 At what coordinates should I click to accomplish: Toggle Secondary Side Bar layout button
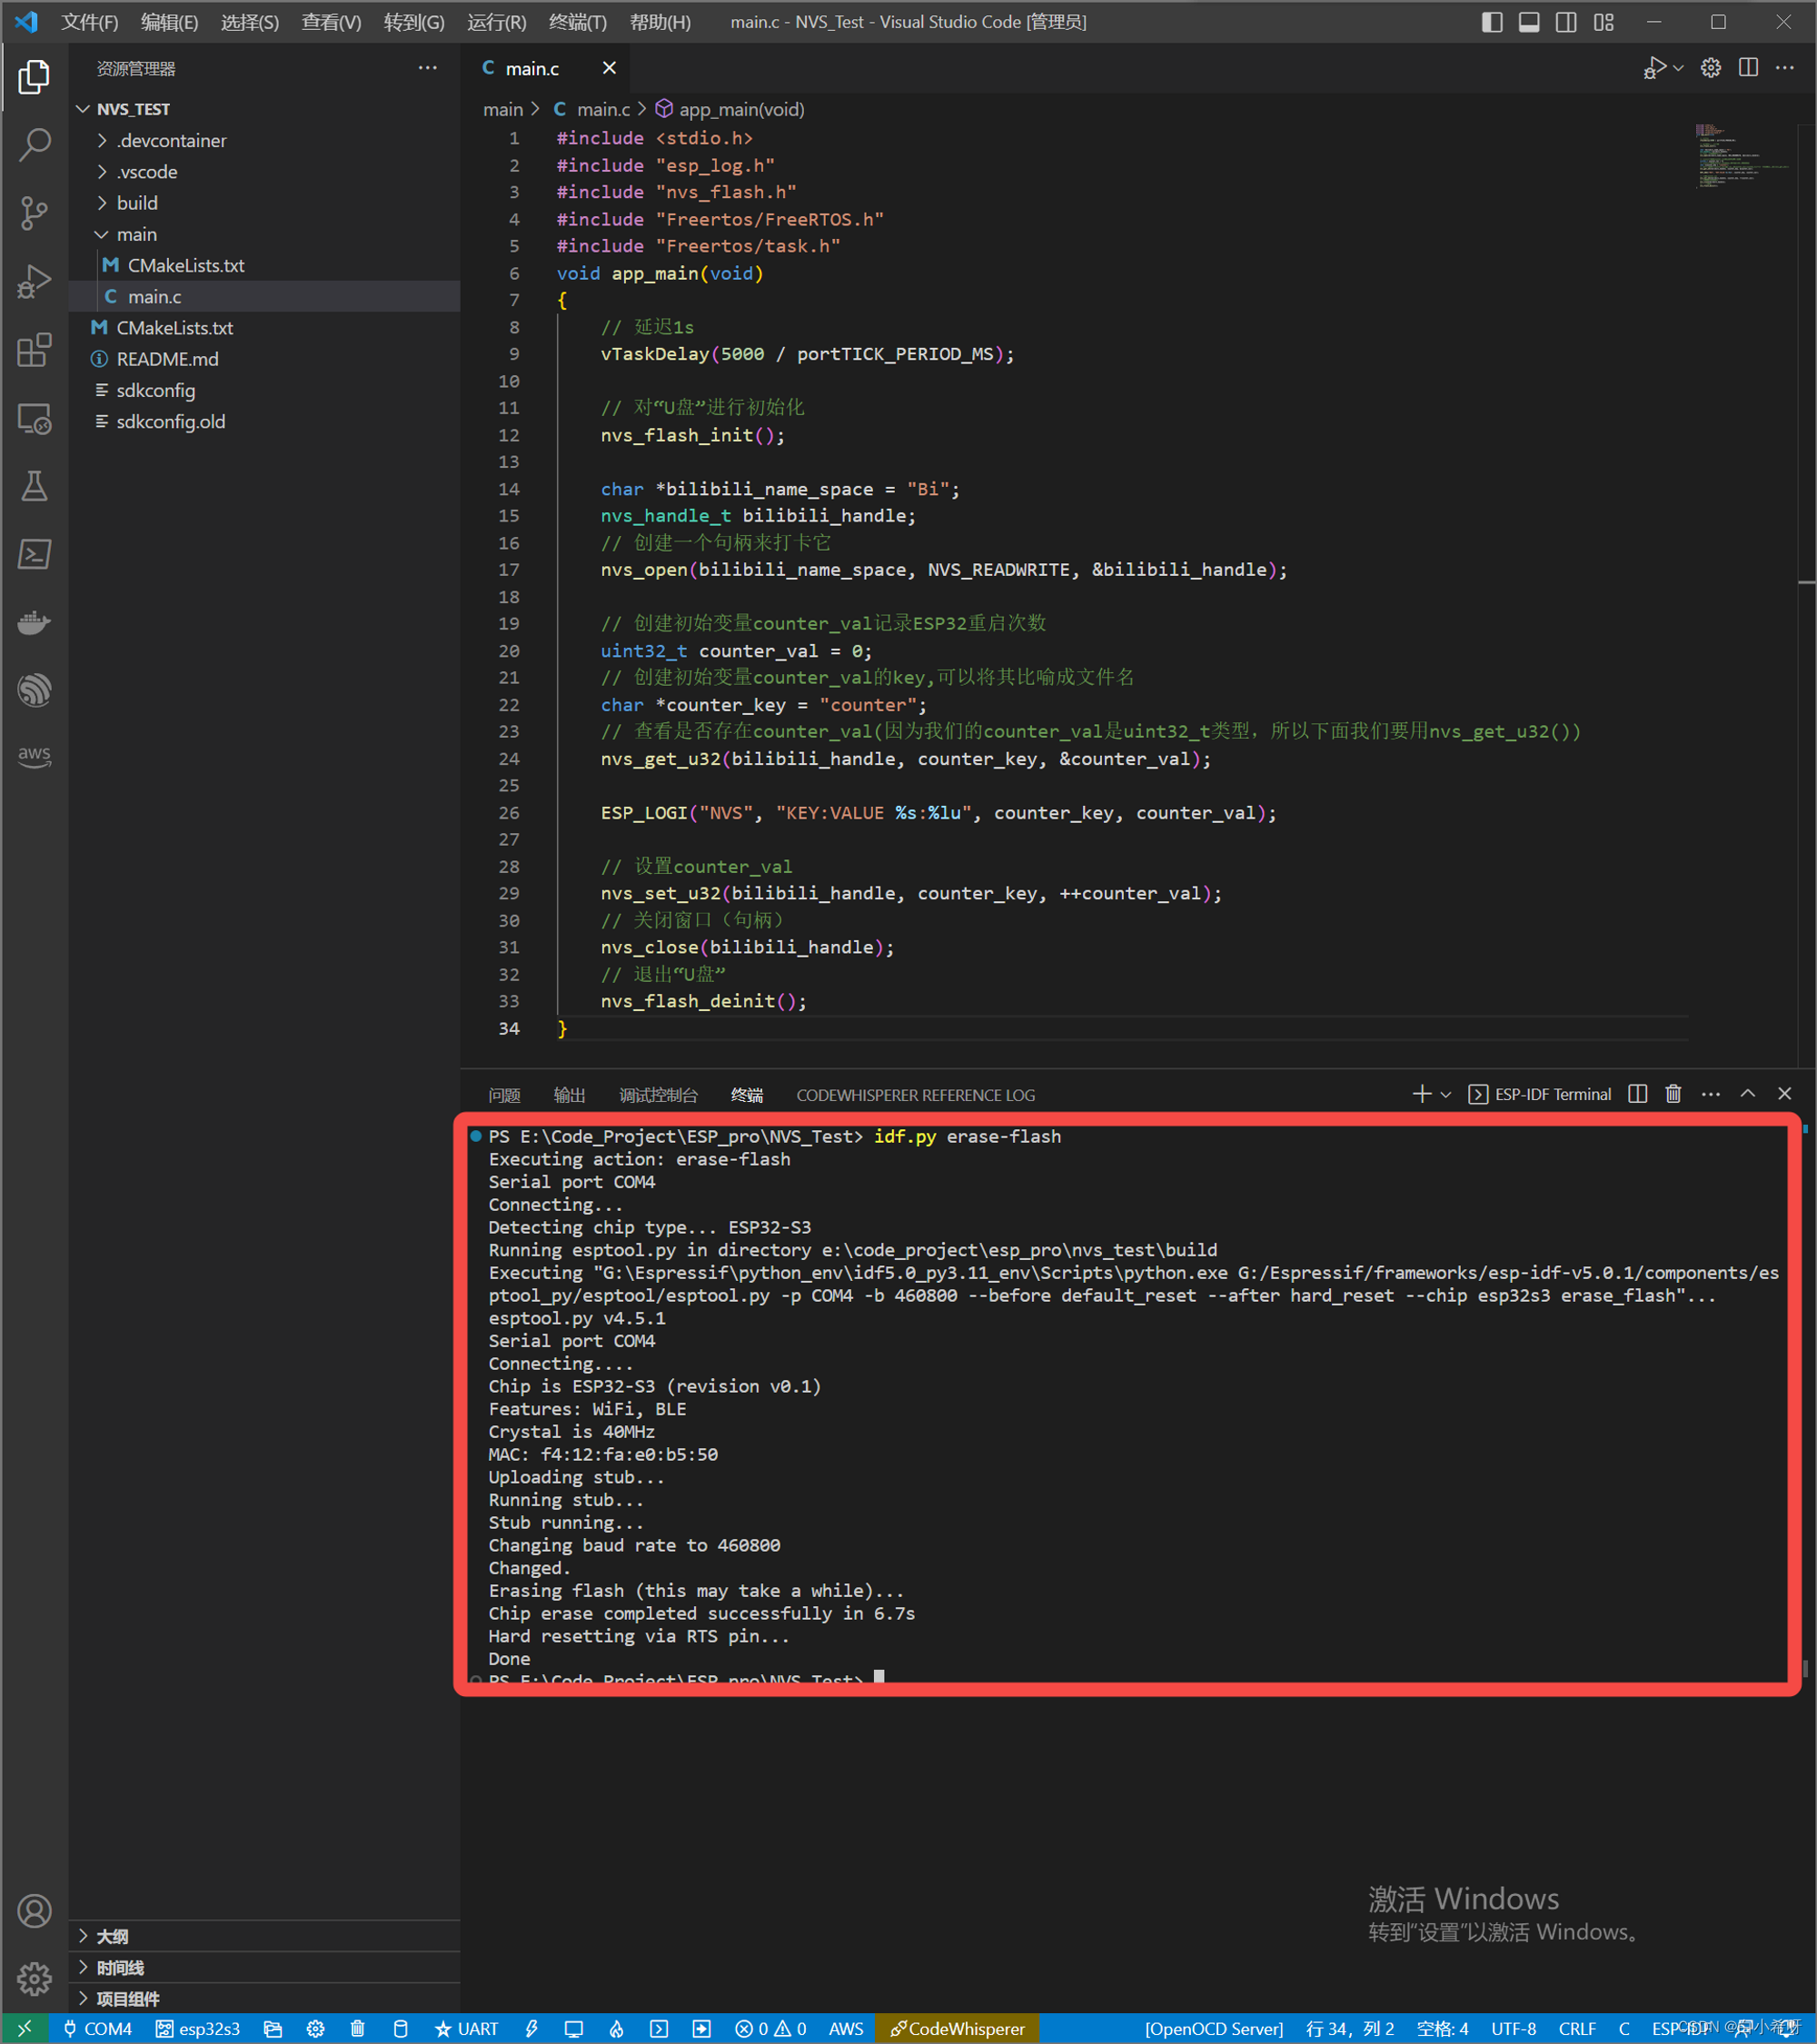pos(1566,22)
